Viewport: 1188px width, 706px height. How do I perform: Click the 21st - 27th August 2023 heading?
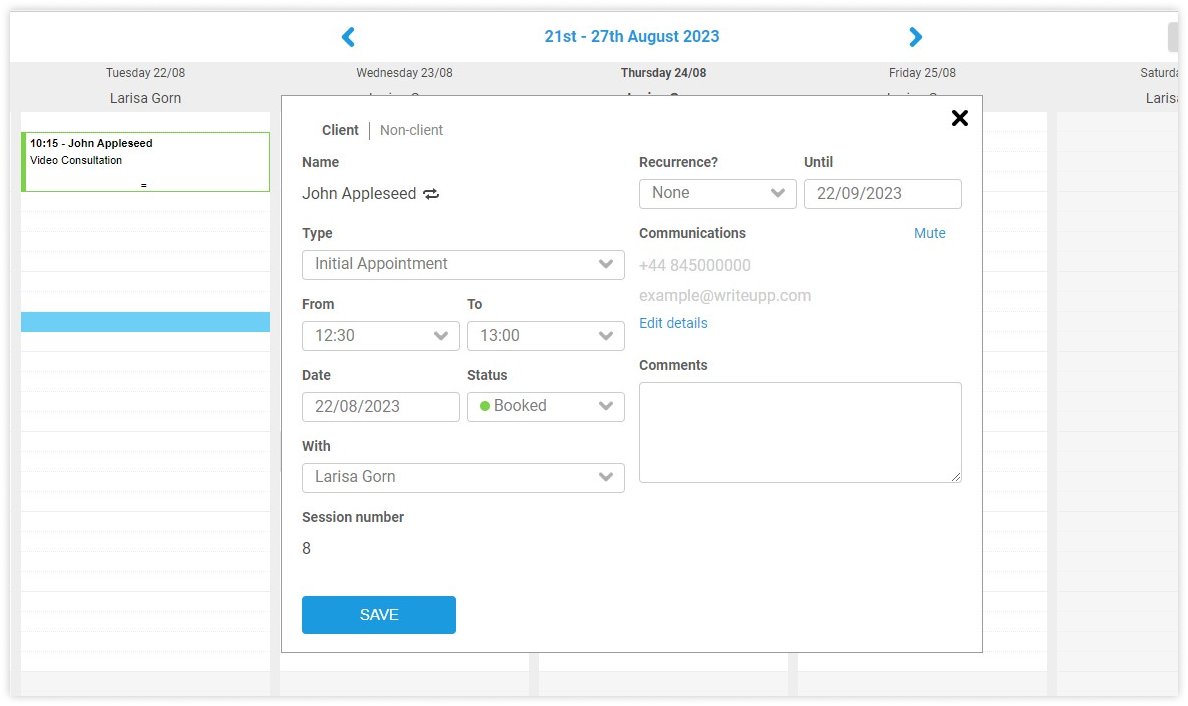[632, 36]
